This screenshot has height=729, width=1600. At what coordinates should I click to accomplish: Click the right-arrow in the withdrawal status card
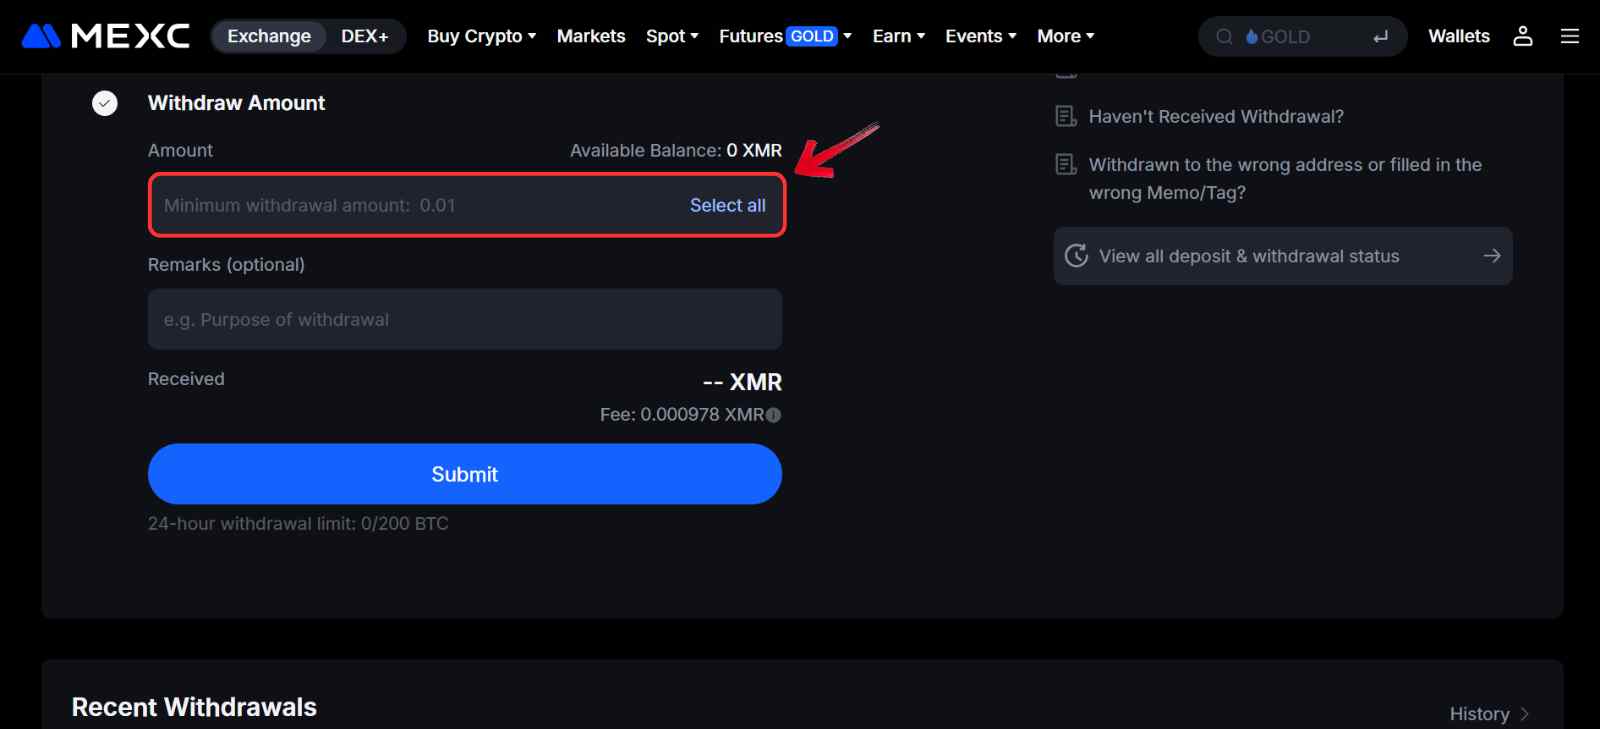click(x=1491, y=255)
